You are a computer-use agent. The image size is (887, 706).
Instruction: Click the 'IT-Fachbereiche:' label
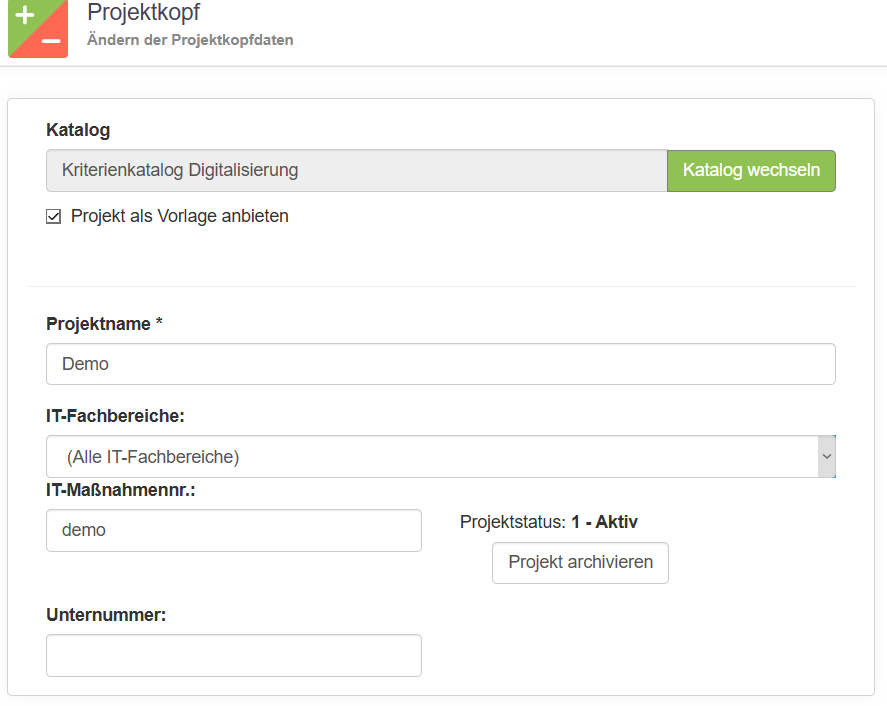coord(115,415)
